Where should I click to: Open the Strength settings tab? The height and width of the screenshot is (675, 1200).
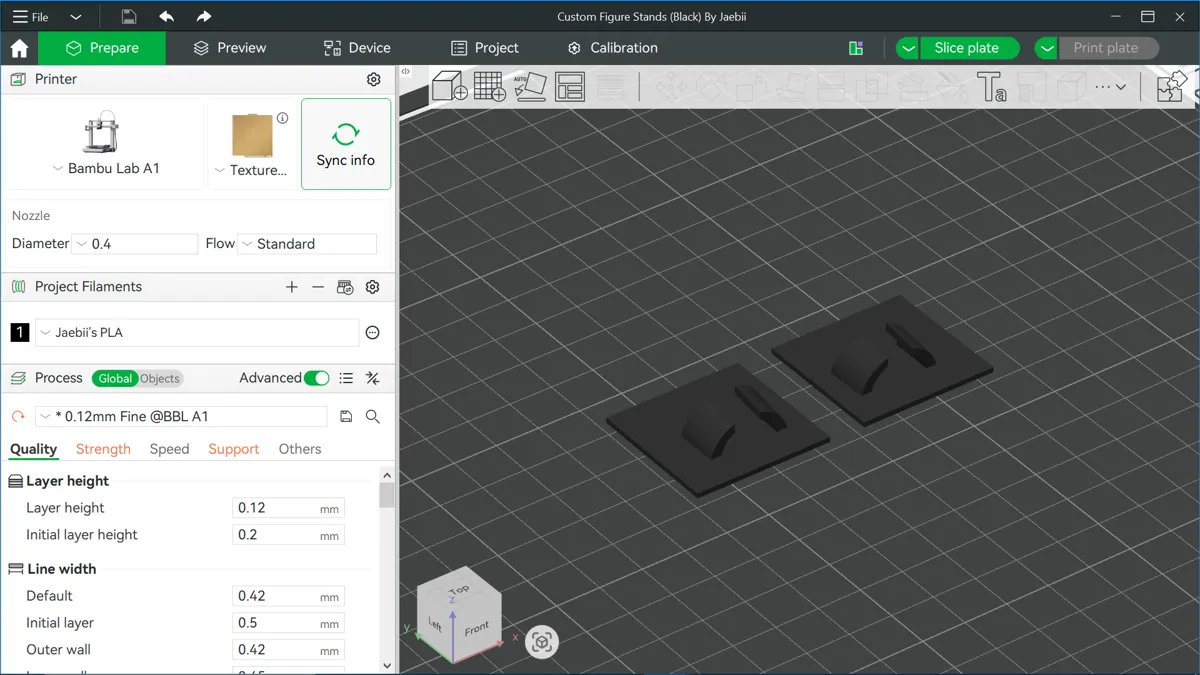point(103,450)
